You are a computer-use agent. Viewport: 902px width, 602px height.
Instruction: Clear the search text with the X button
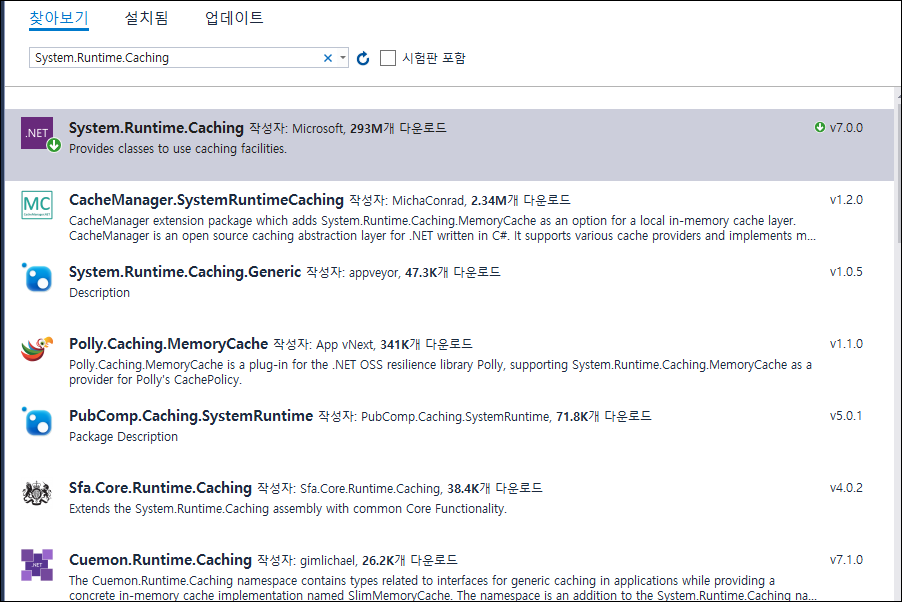[327, 58]
